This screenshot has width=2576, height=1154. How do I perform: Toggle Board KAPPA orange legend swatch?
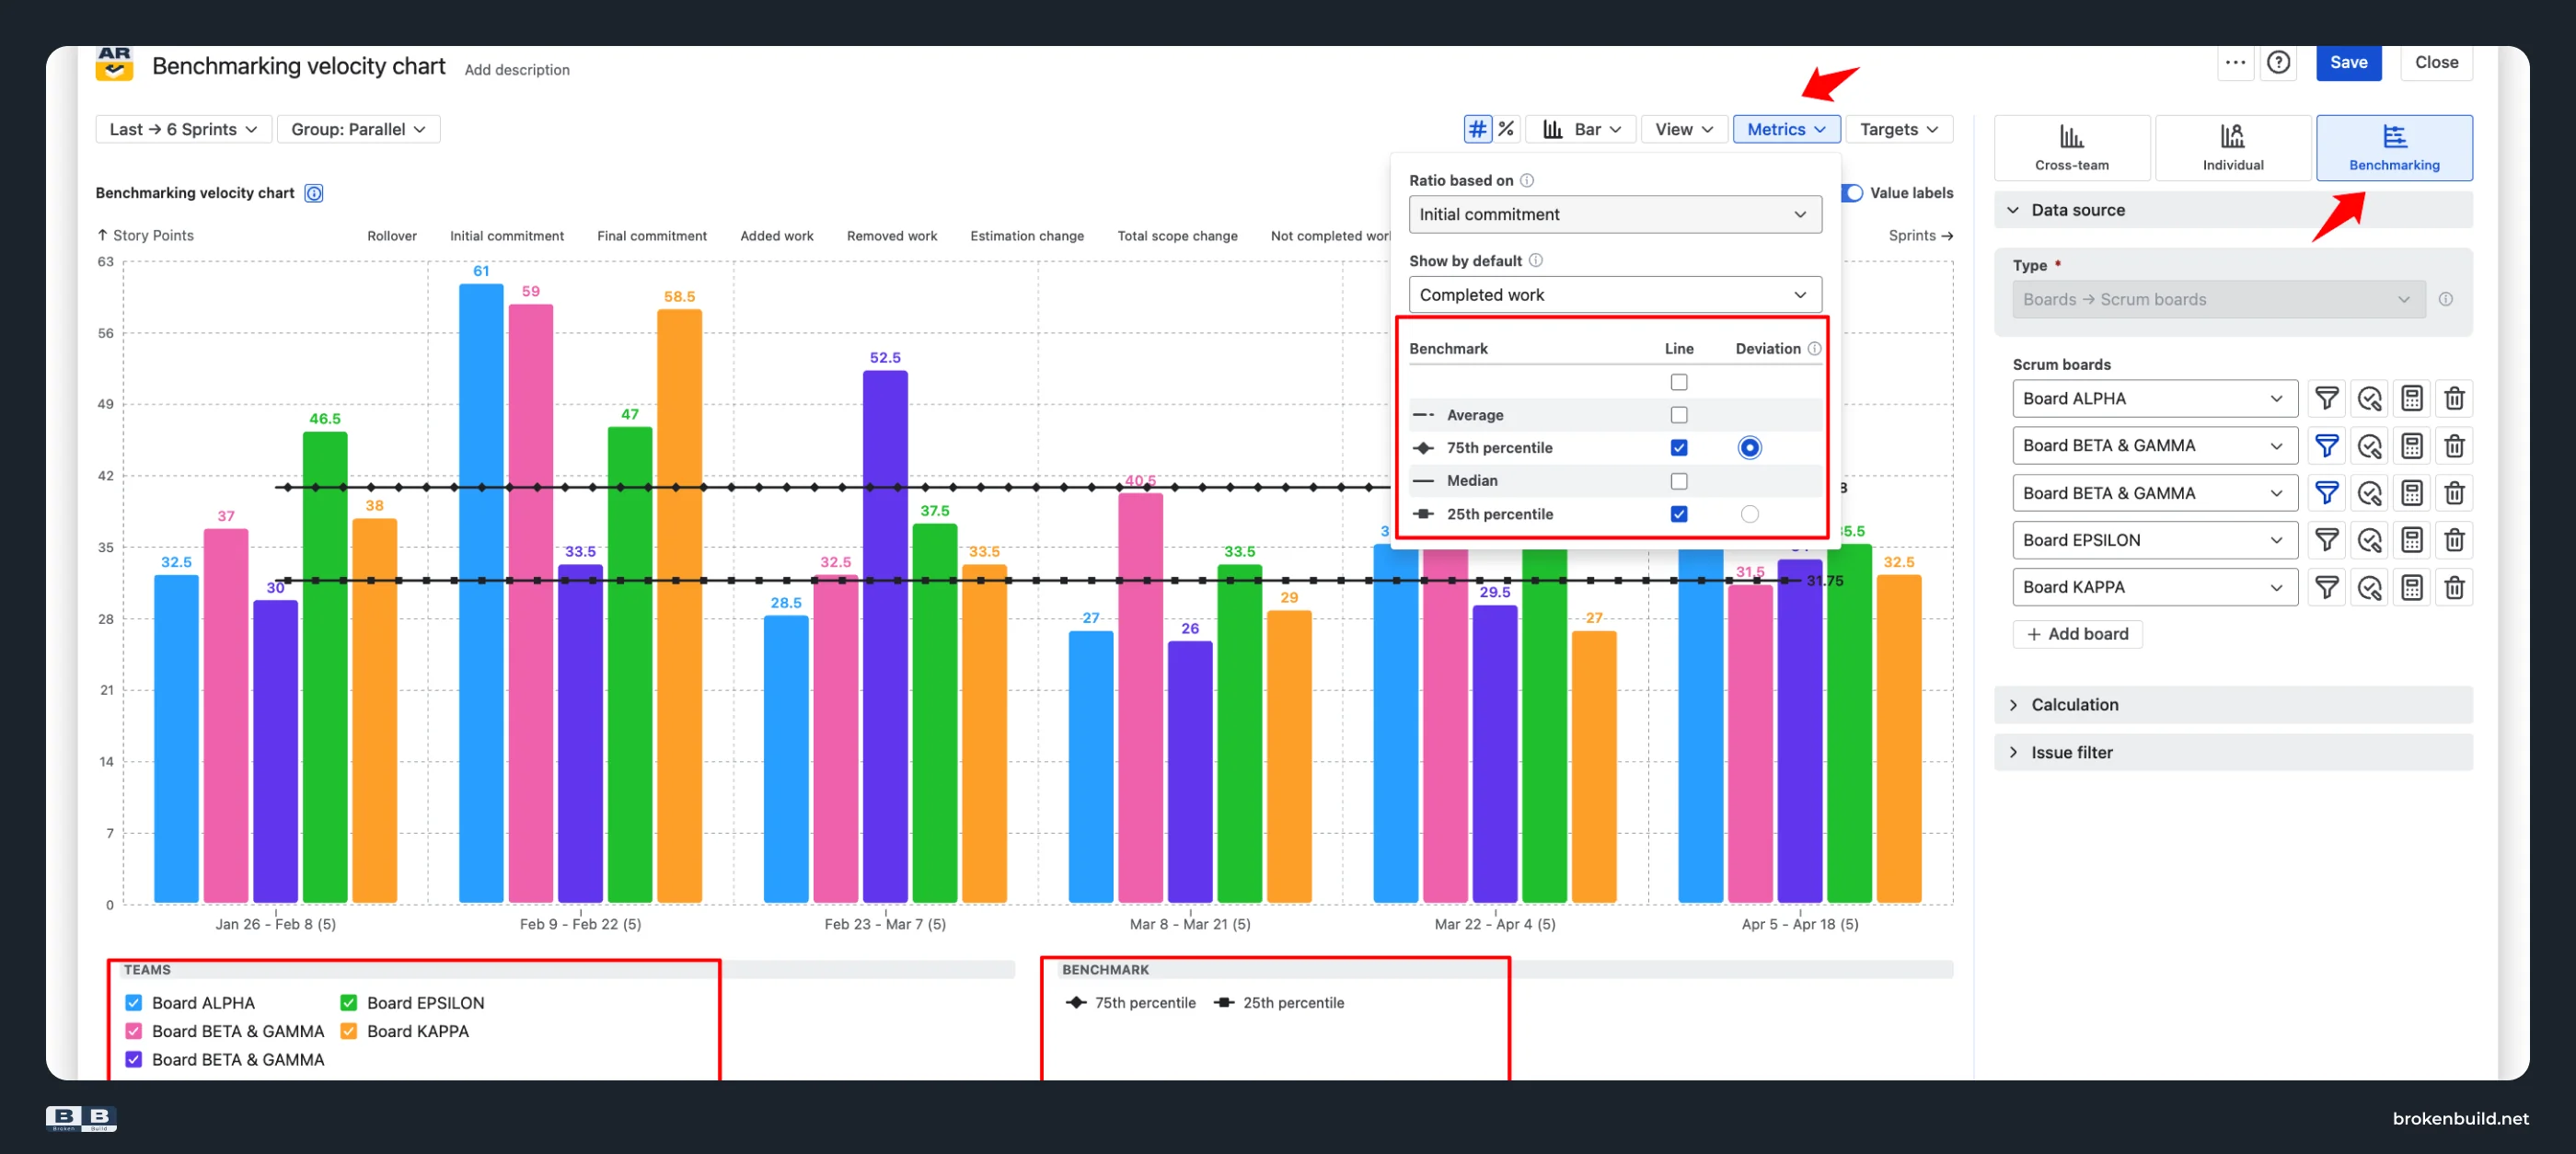click(349, 1031)
